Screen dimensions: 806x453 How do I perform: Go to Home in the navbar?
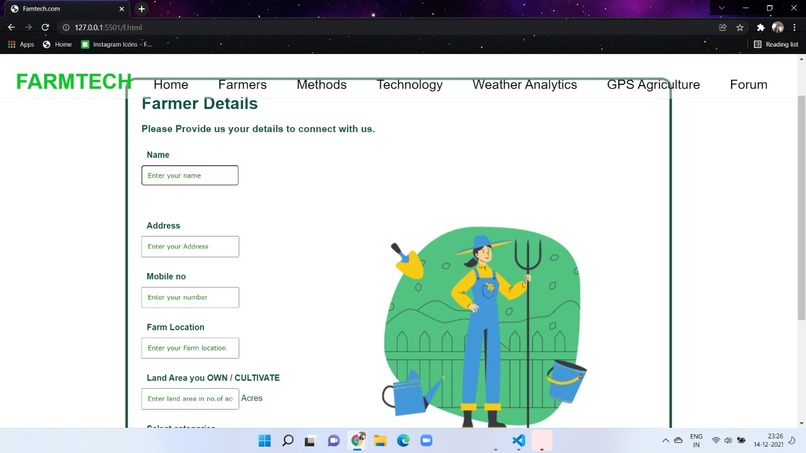(171, 84)
